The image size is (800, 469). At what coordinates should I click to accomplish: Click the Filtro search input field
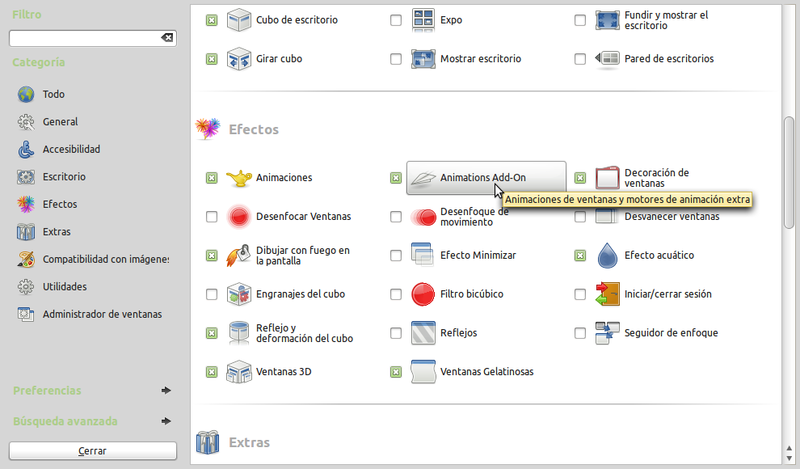(x=84, y=38)
